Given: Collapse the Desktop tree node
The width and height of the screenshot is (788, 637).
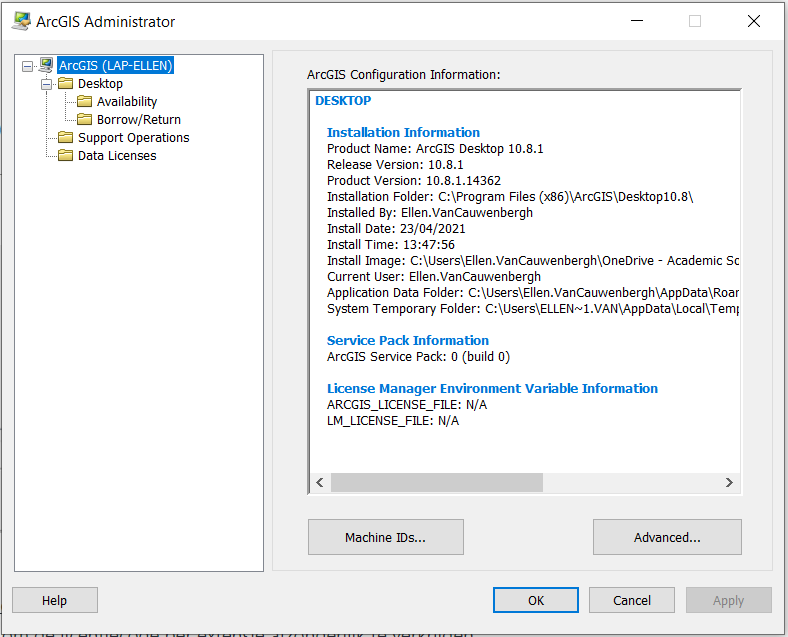Looking at the screenshot, I should coord(47,84).
